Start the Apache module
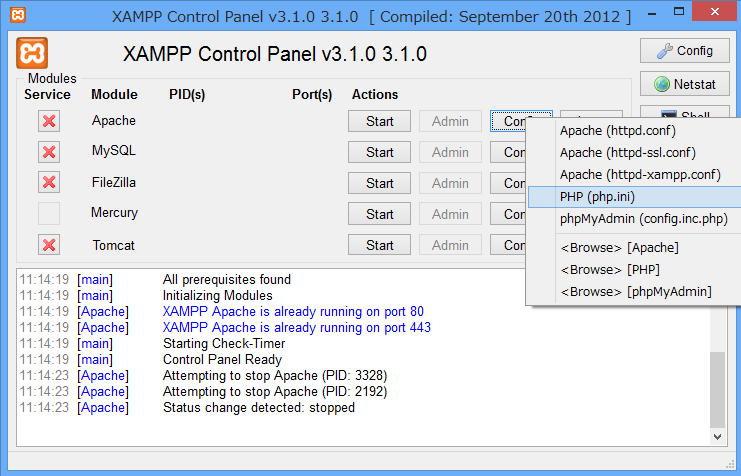The width and height of the screenshot is (741, 476). (379, 121)
